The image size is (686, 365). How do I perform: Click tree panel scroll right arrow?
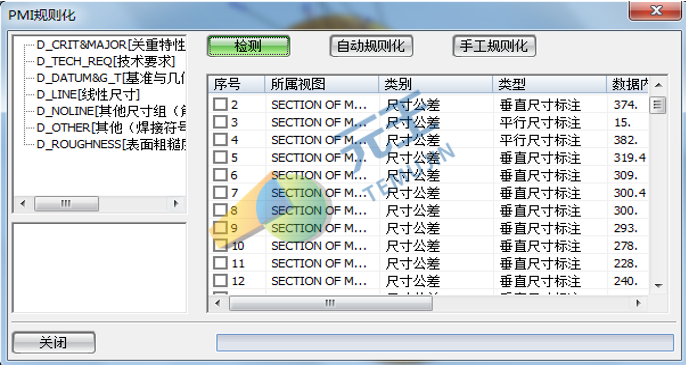click(x=176, y=204)
